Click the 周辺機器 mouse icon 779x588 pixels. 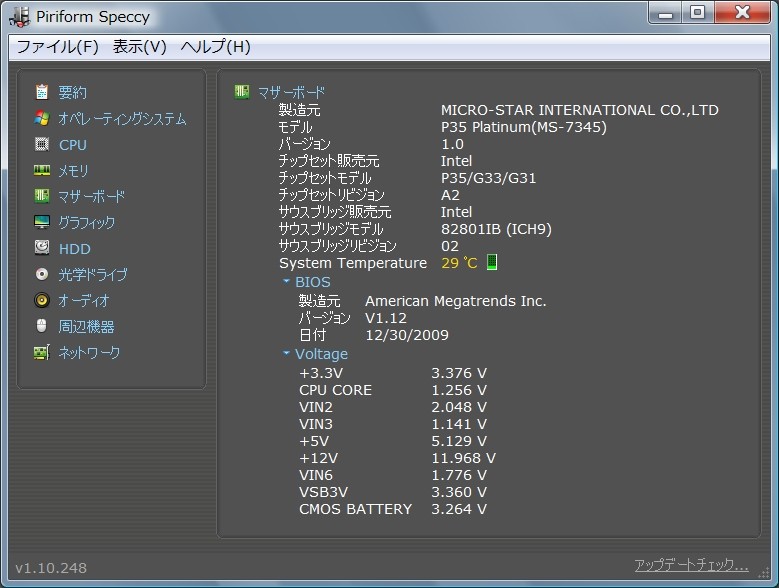[42, 326]
